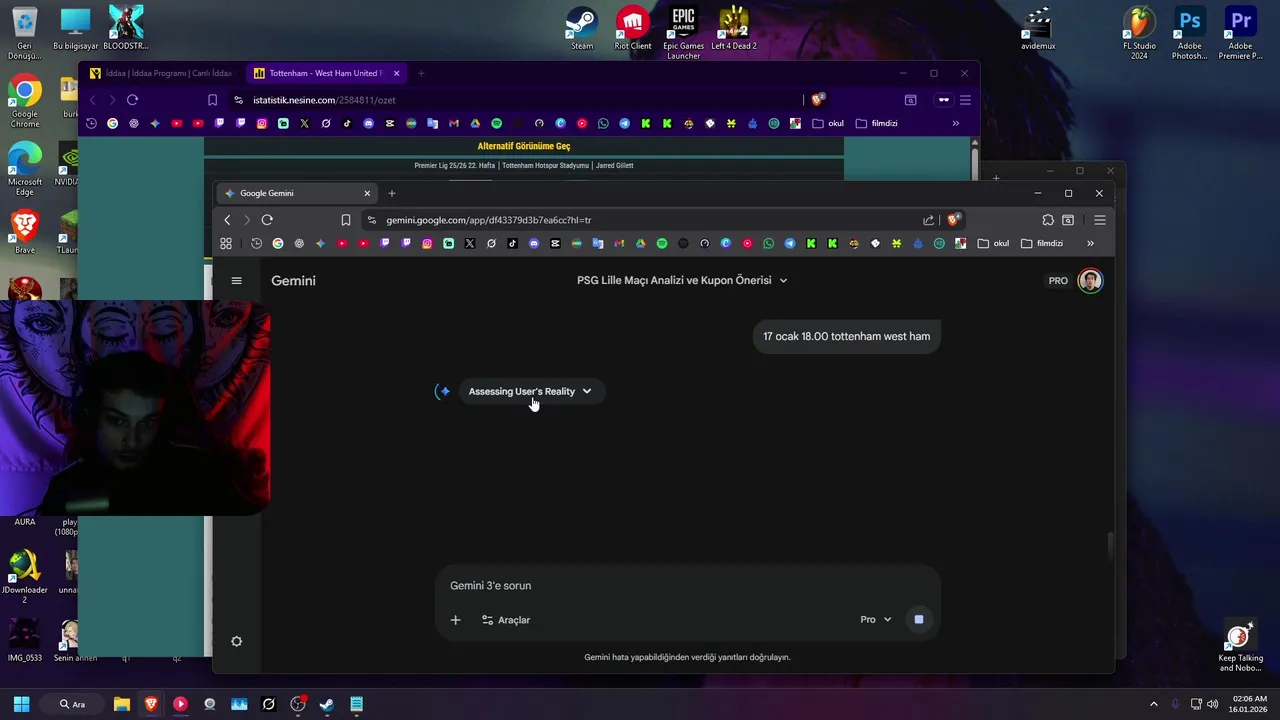
Task: Select the sent message 17 ocak 18.00 tottenham west ham
Action: point(846,337)
